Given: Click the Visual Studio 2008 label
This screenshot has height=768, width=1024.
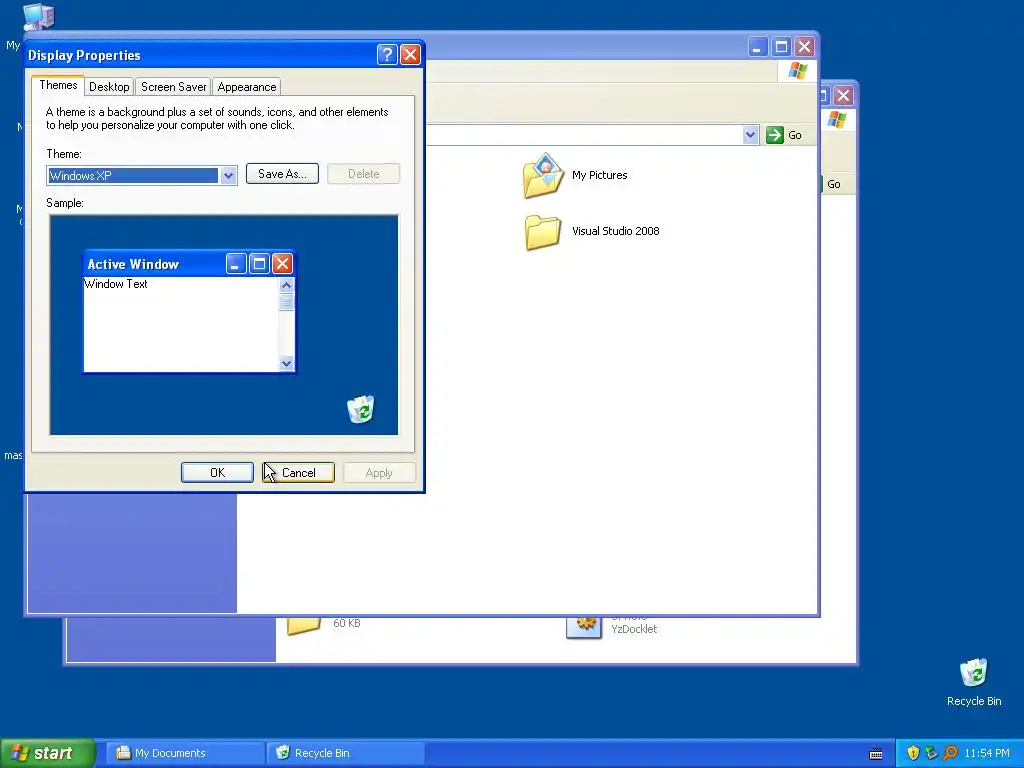Looking at the screenshot, I should pyautogui.click(x=616, y=231).
